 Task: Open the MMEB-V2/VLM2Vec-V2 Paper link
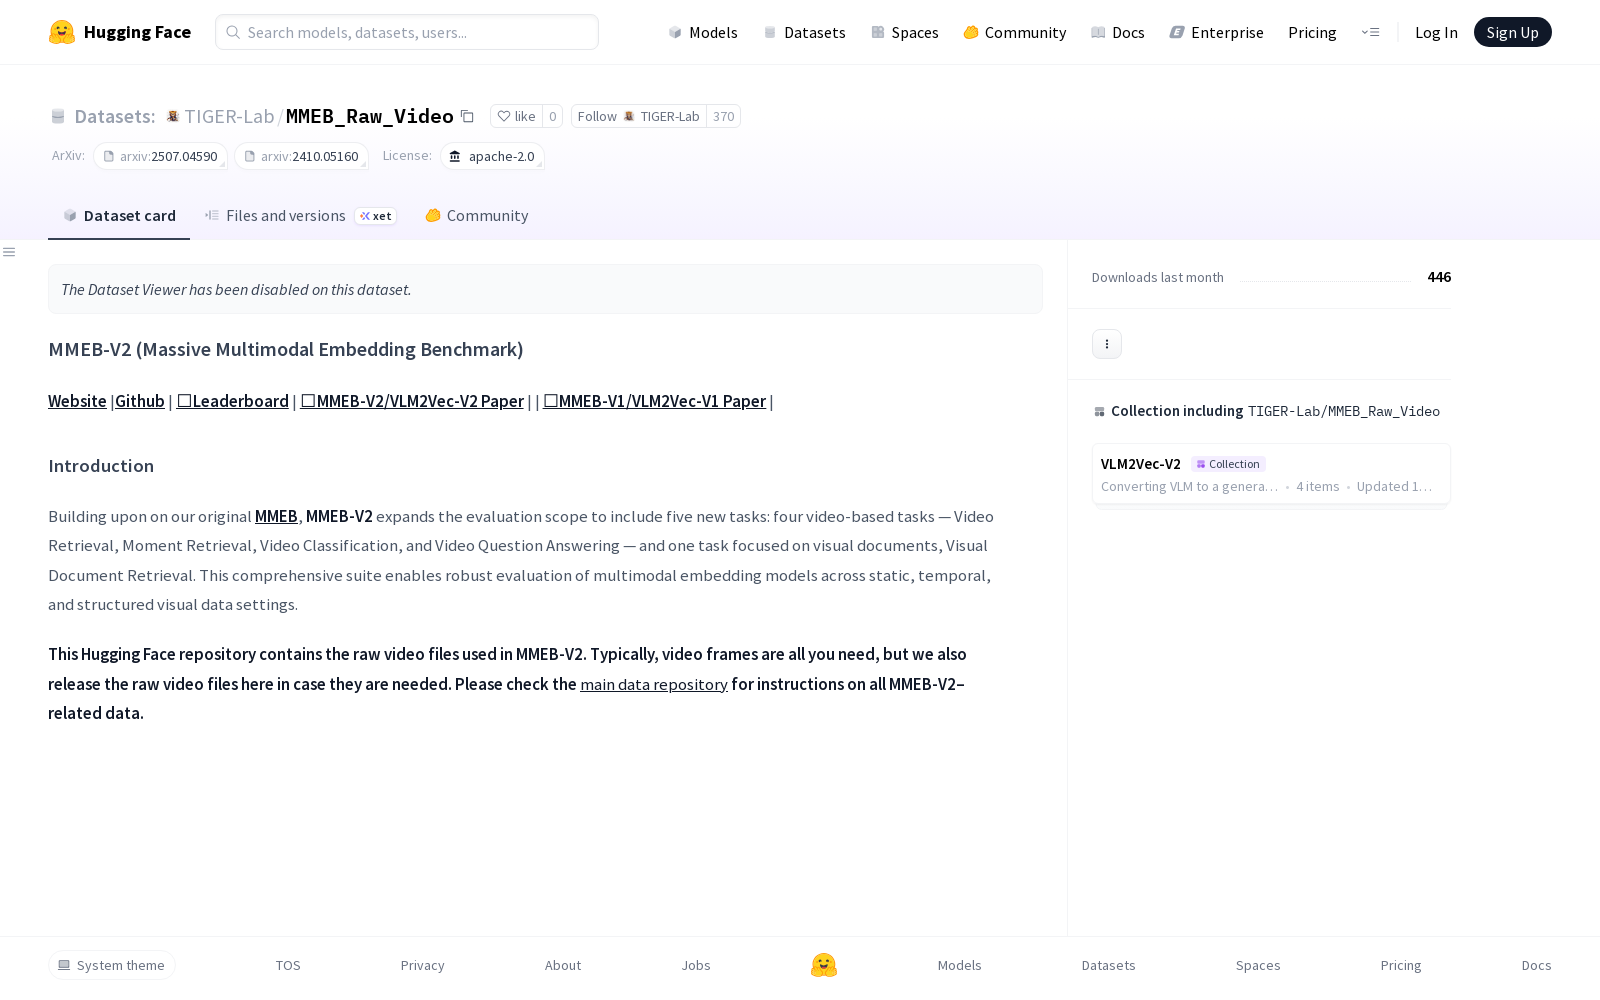pos(412,401)
